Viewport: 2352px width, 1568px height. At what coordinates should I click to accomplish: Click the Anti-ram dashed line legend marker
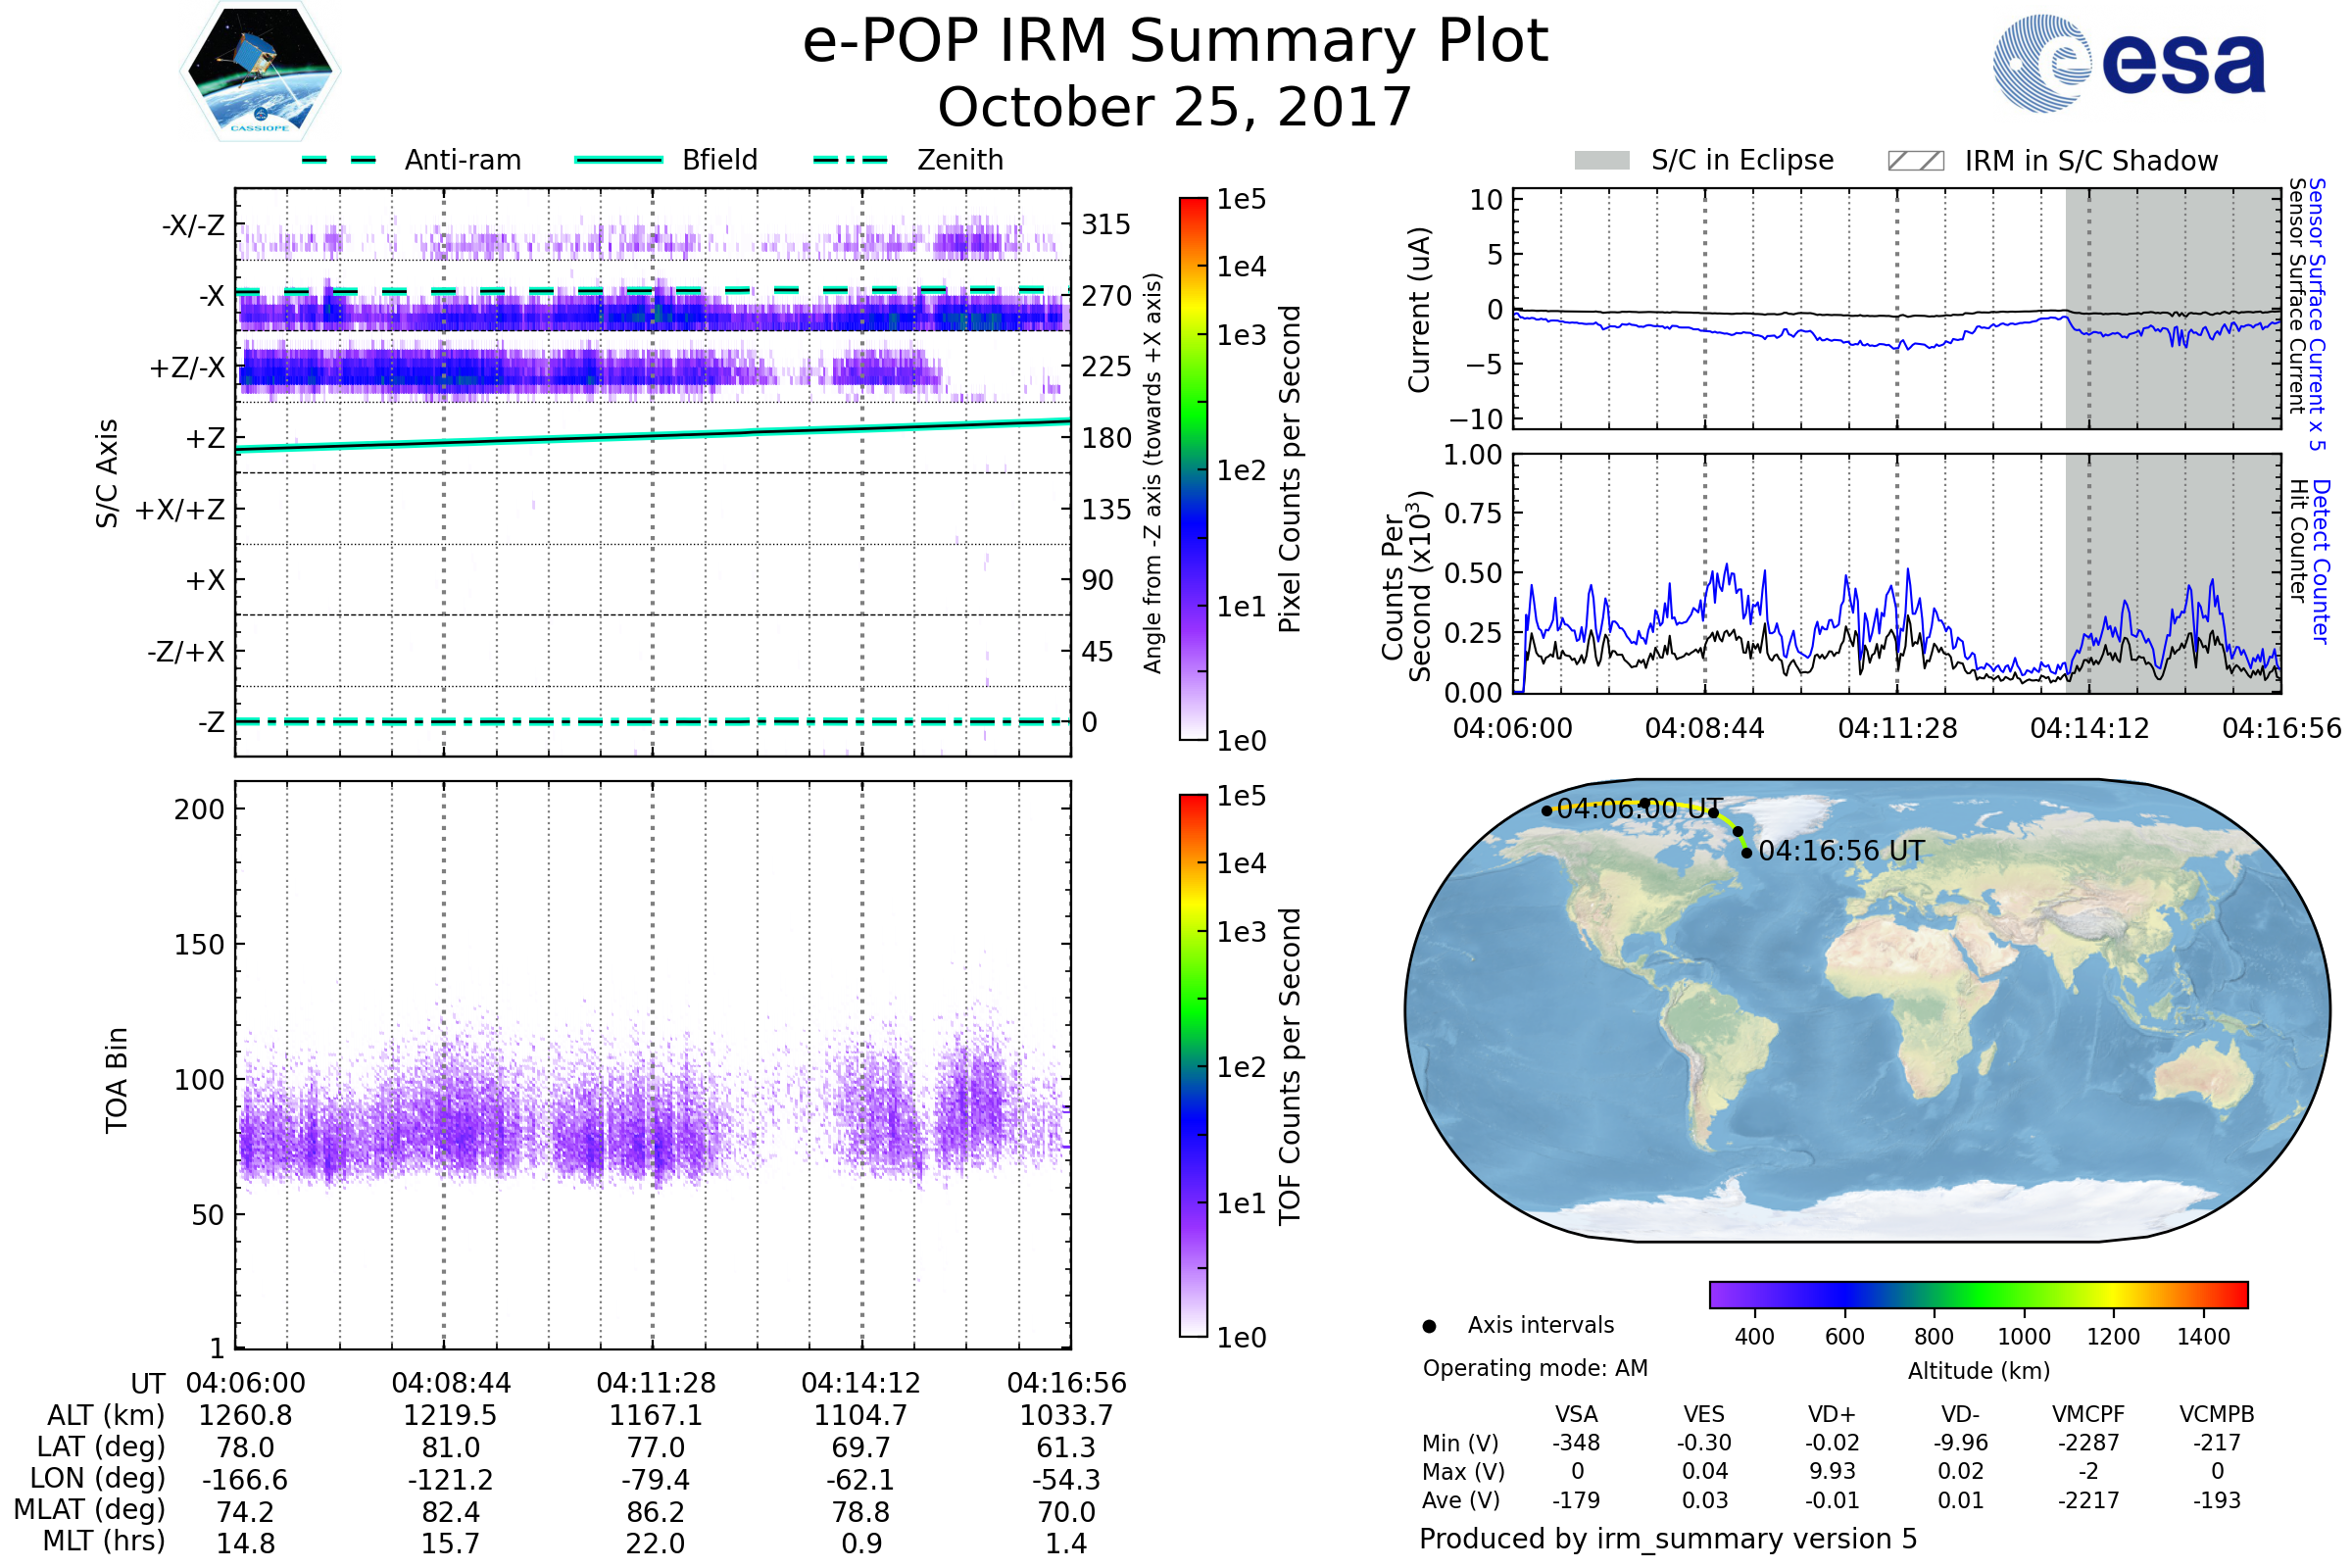coord(339,160)
